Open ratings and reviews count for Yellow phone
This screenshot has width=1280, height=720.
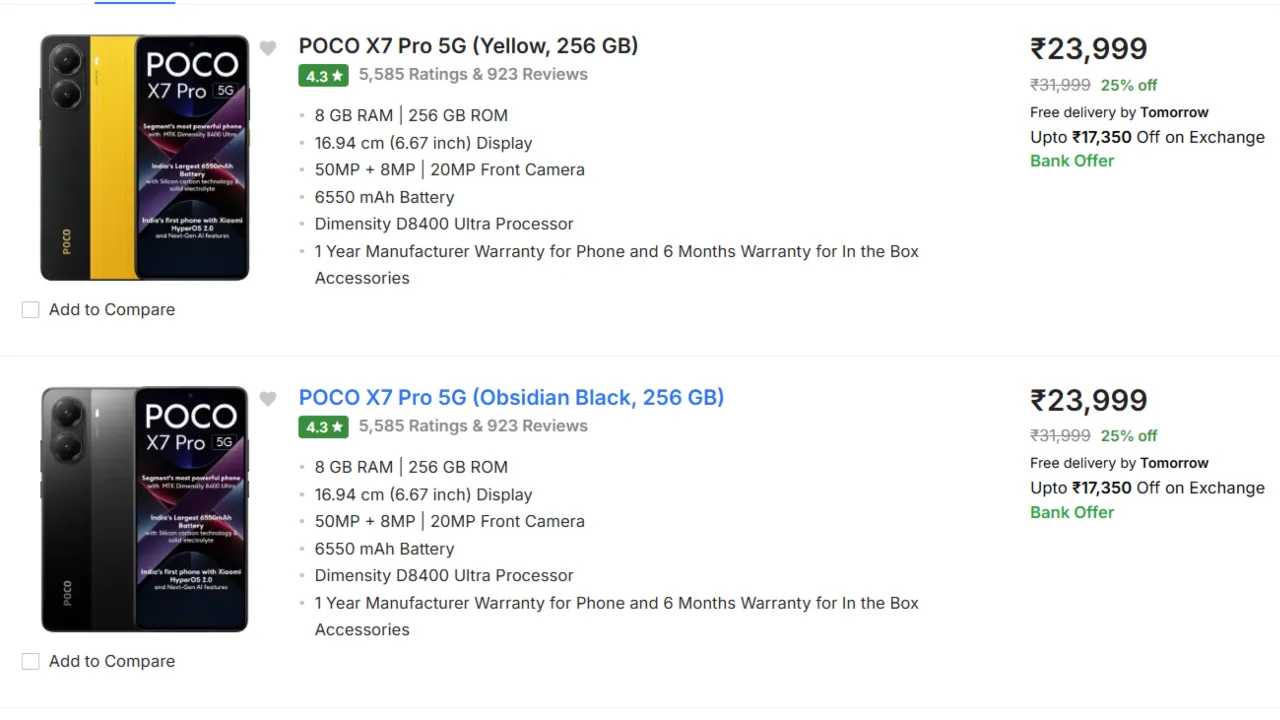(473, 74)
